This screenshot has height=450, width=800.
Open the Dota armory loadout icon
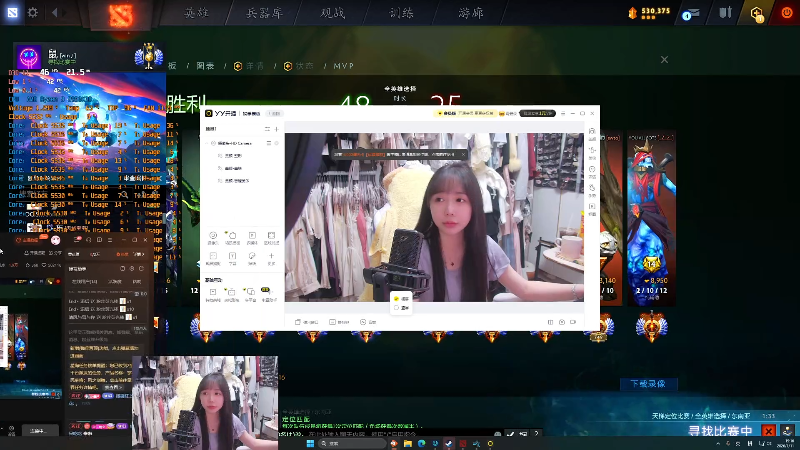coord(726,13)
